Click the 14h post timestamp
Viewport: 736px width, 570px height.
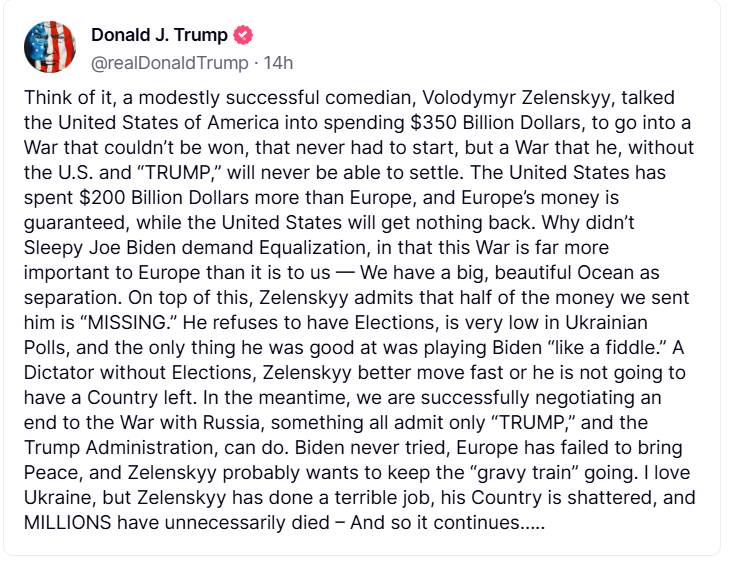(279, 62)
